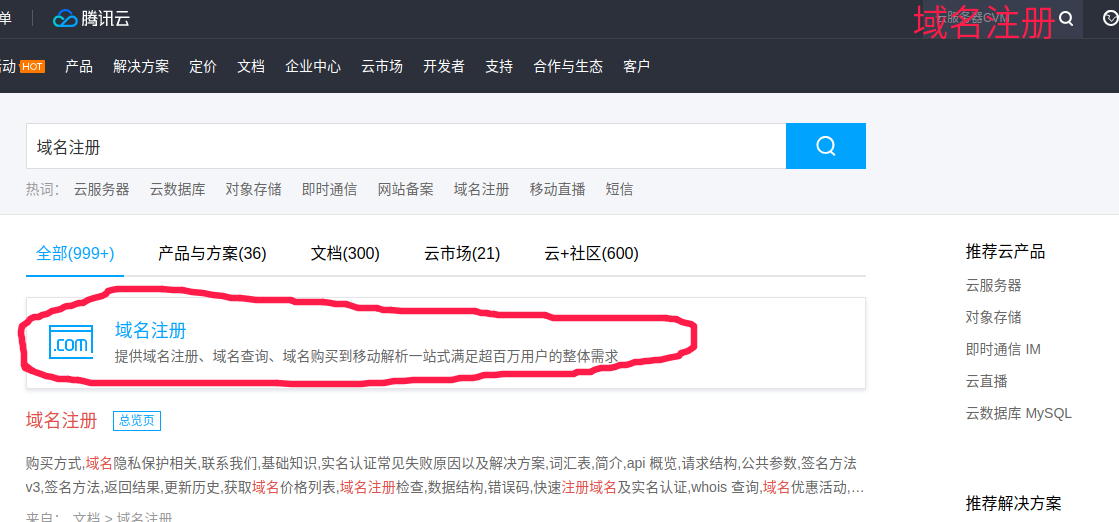Open the red 域名注册 result heading
The width and height of the screenshot is (1119, 522).
tap(61, 420)
